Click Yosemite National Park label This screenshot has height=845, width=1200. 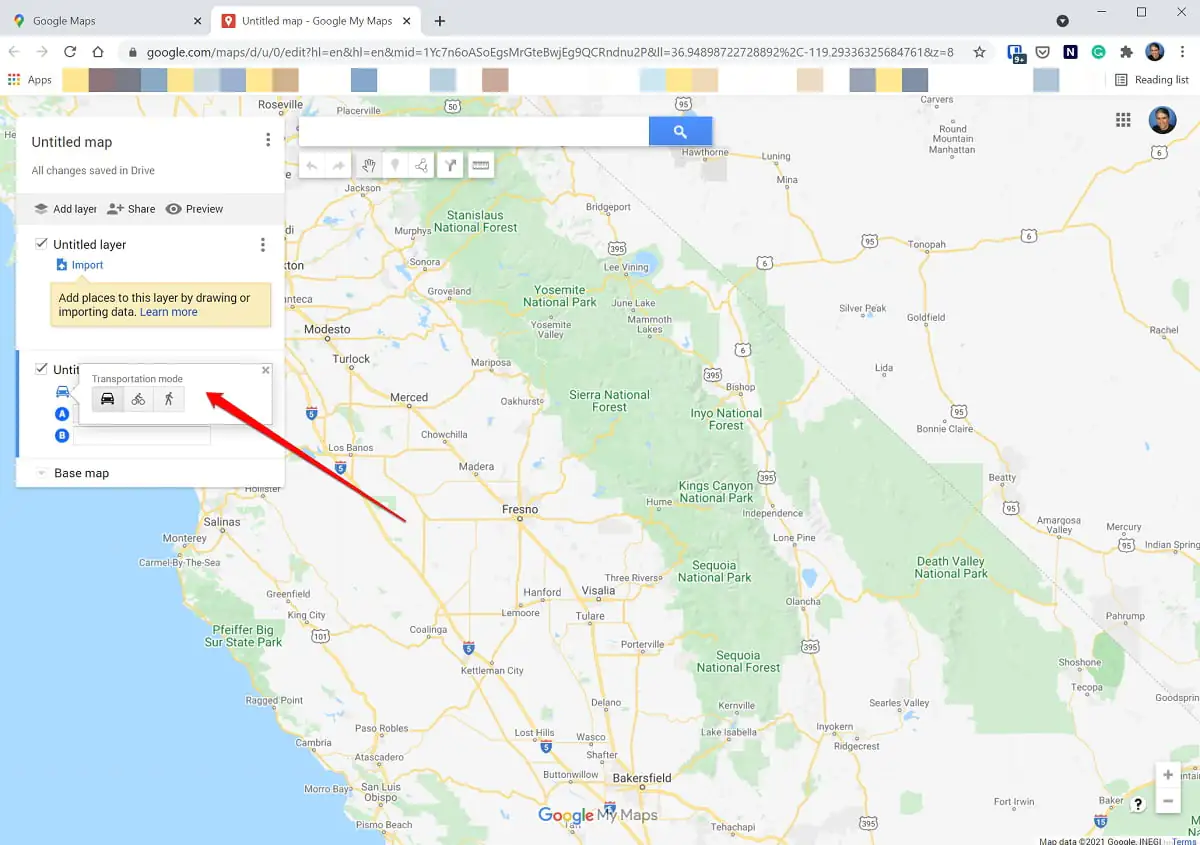point(560,295)
